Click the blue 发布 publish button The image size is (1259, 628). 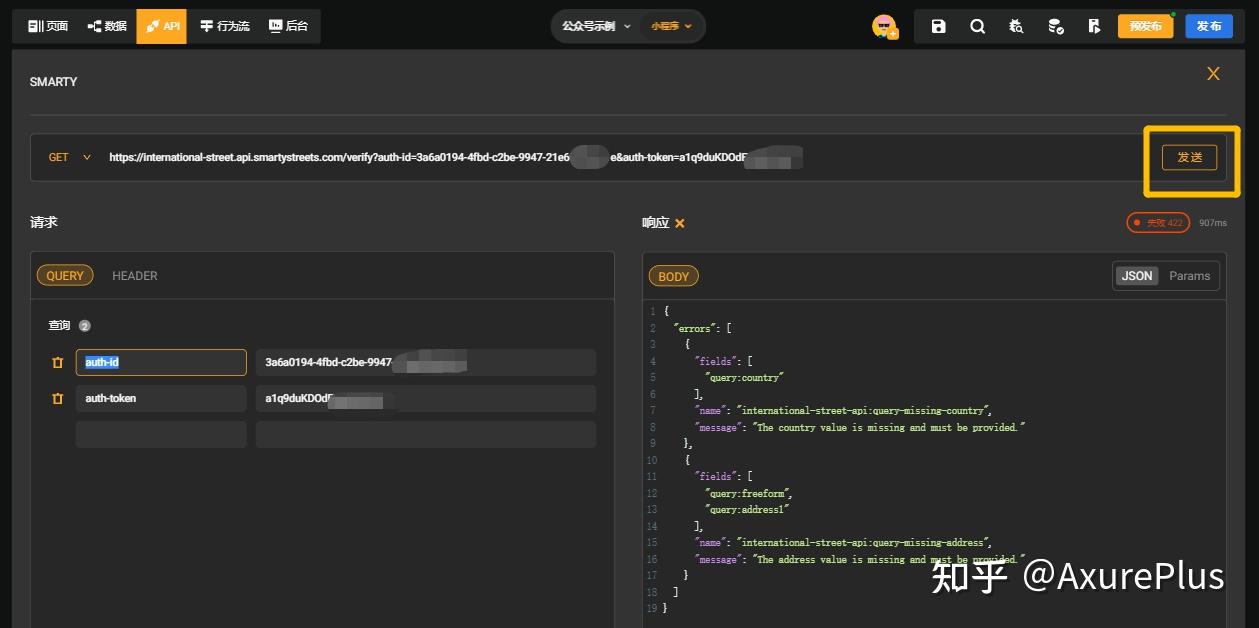(1208, 26)
